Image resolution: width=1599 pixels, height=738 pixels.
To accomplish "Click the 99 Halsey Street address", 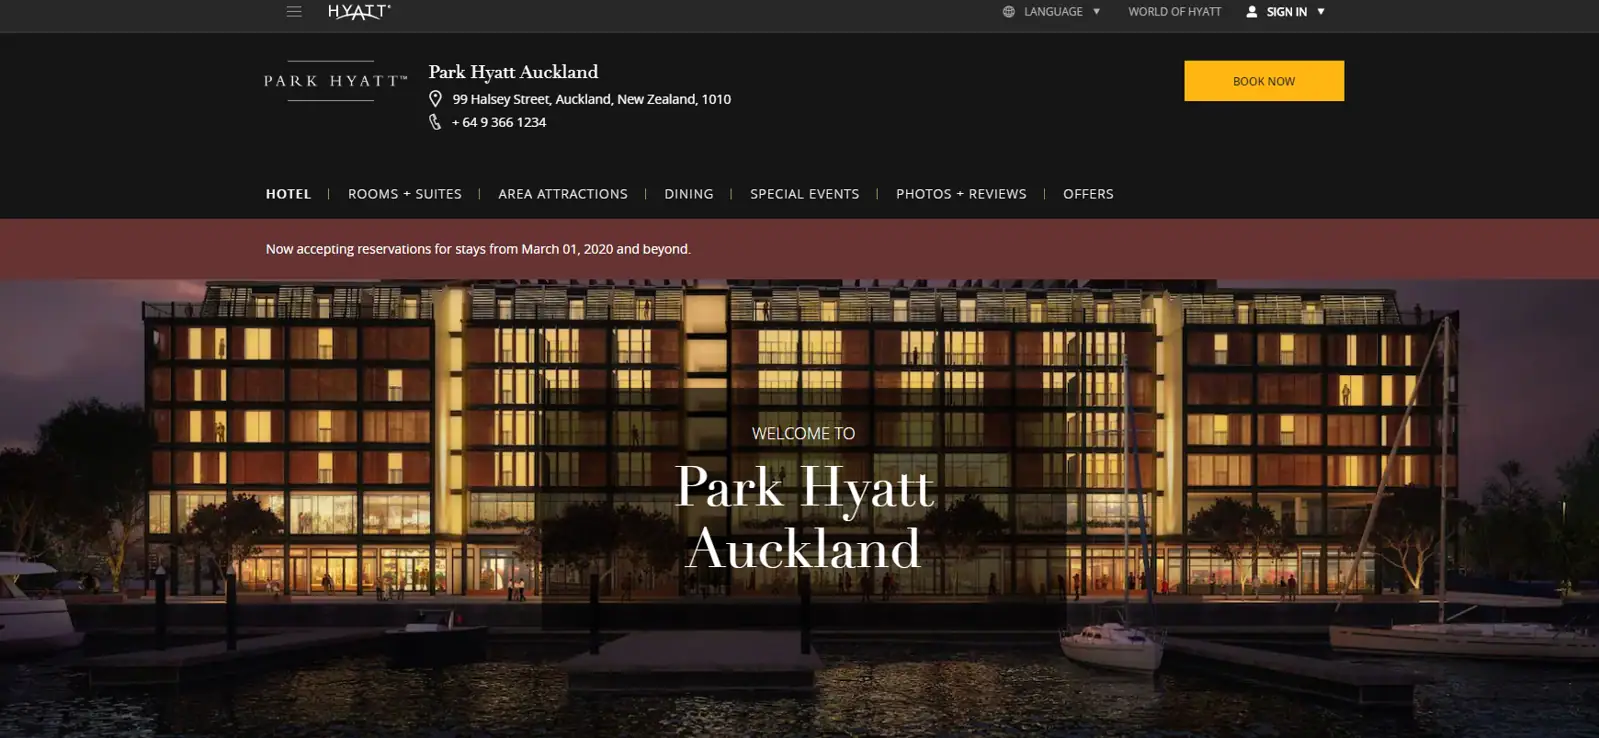I will coord(591,99).
